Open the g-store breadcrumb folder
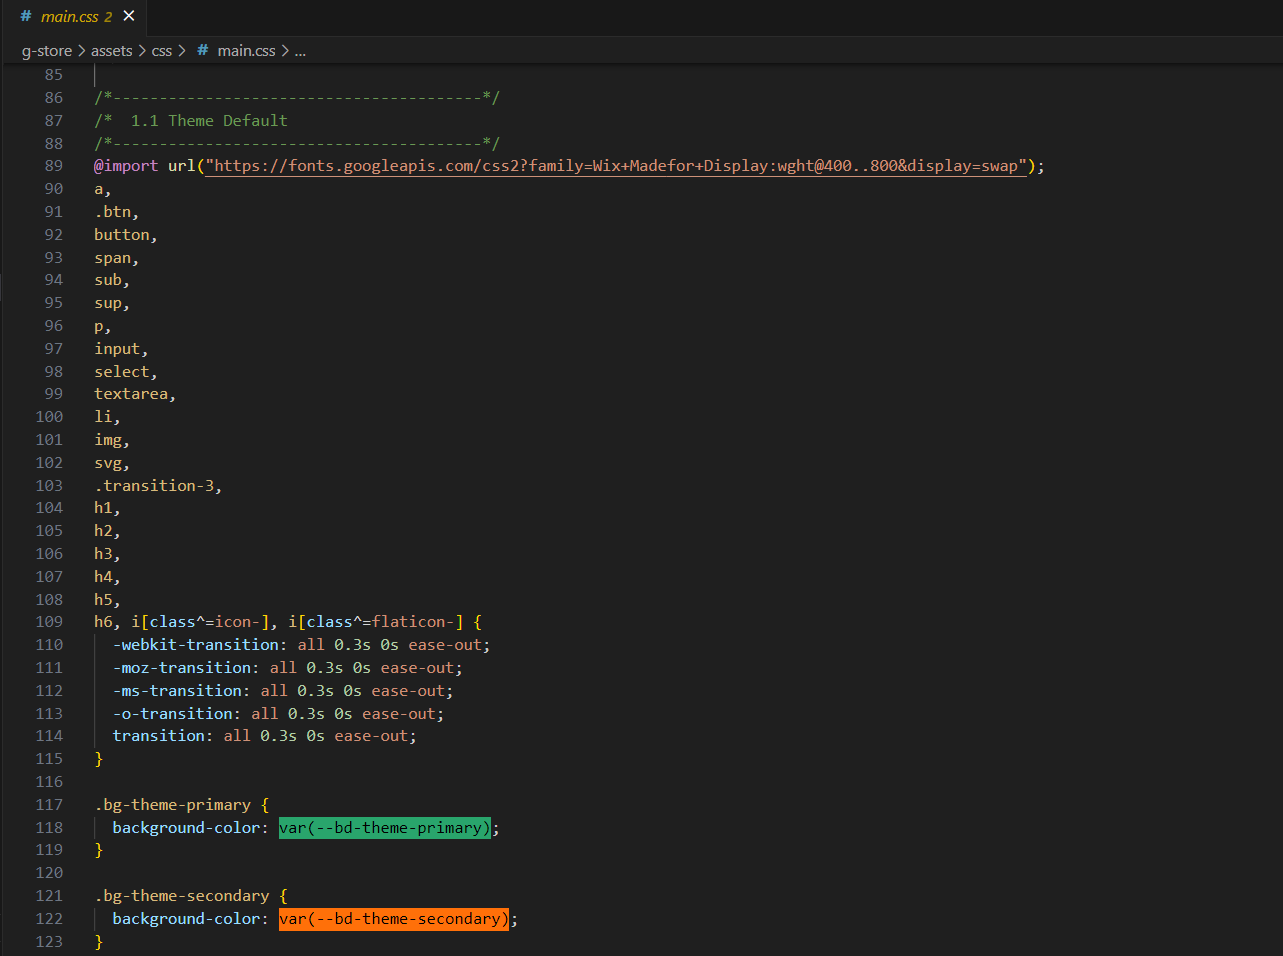1283x956 pixels. point(47,50)
